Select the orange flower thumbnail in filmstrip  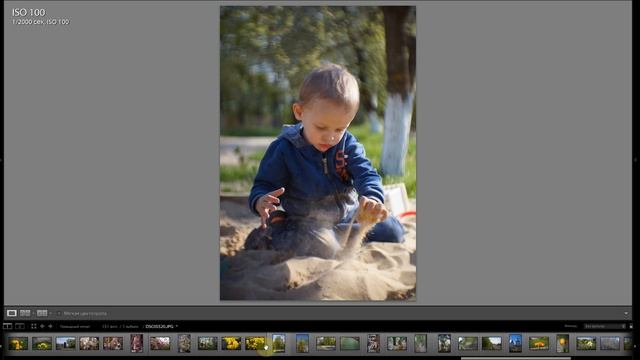click(539, 343)
